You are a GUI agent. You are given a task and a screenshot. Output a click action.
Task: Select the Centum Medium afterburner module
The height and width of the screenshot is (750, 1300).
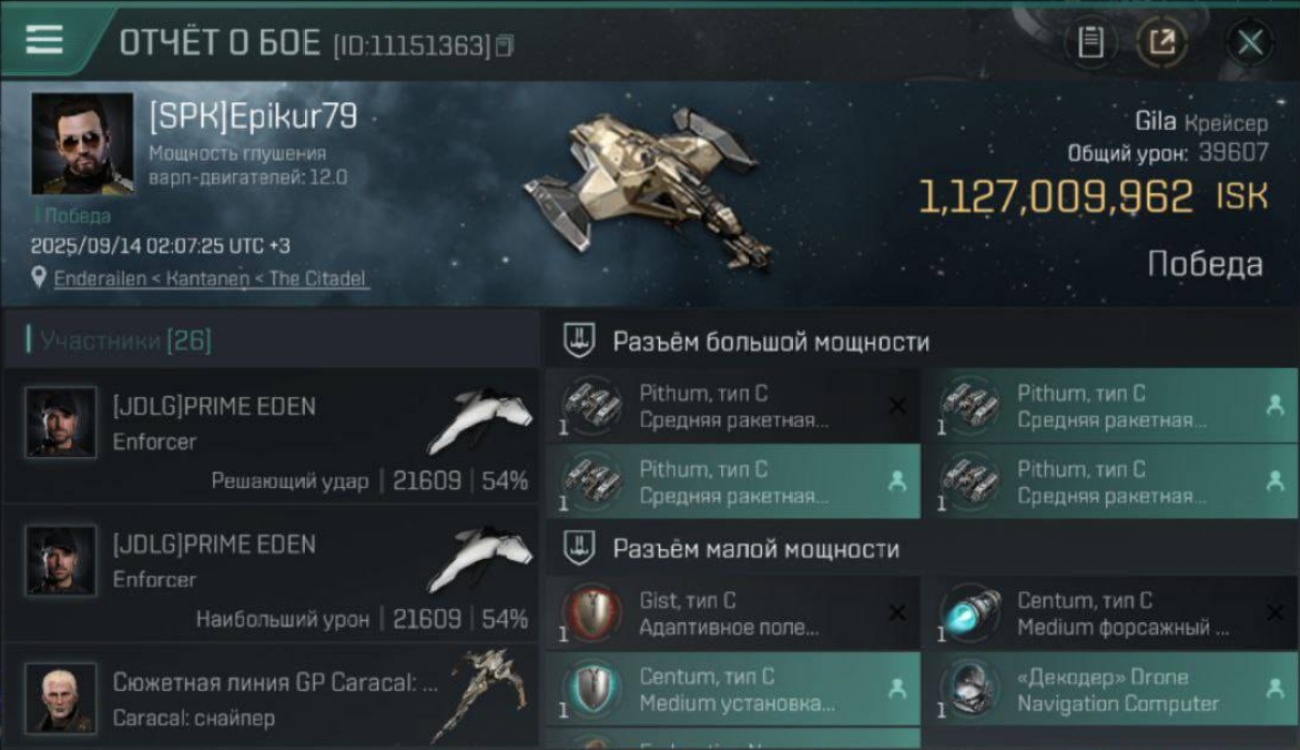[1110, 613]
